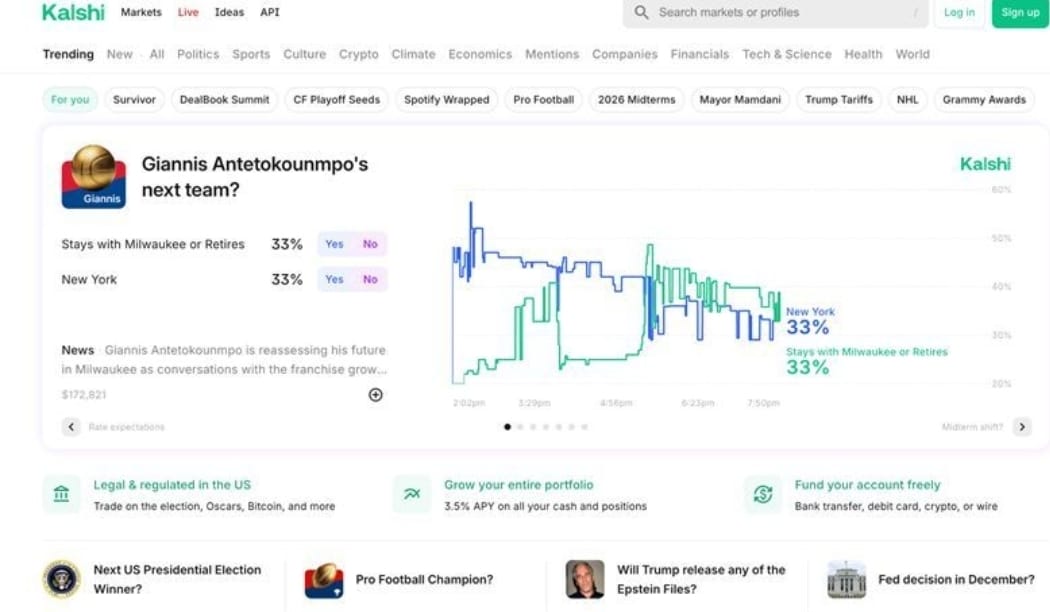Advance to next market with right chevron
1050x612 pixels.
[x=1021, y=427]
